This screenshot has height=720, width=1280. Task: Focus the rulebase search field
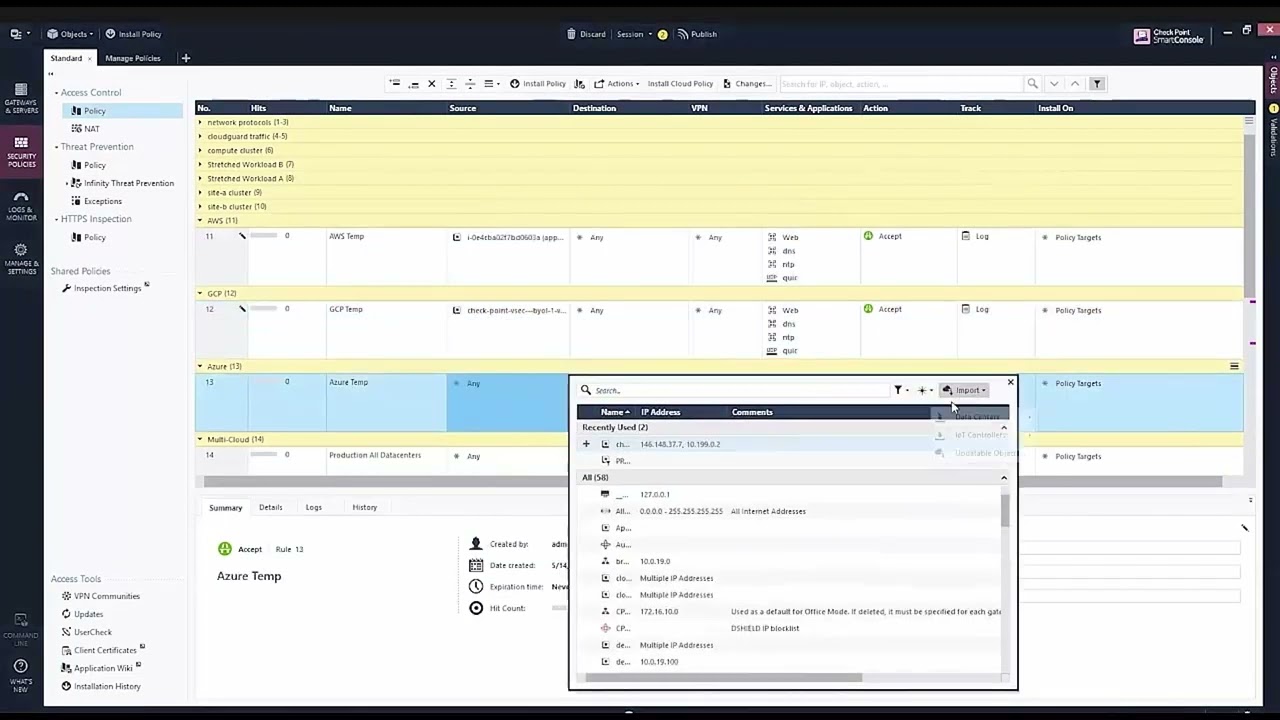click(x=902, y=84)
